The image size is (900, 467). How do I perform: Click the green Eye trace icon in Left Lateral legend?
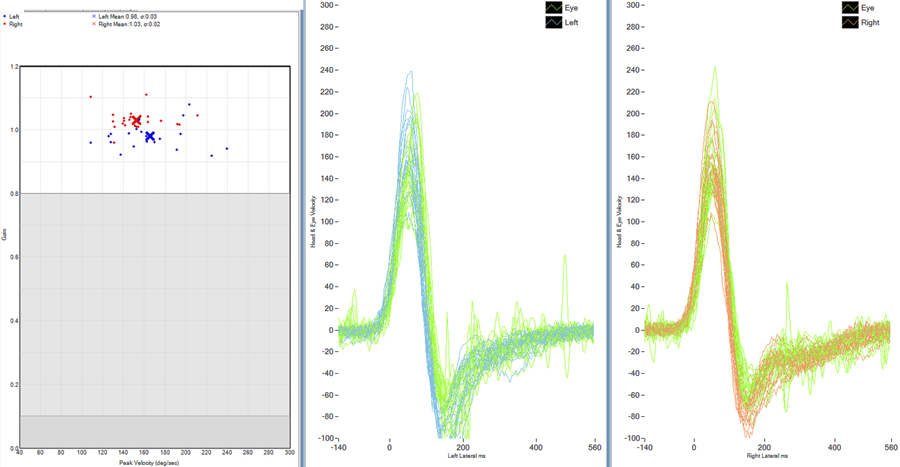[554, 8]
